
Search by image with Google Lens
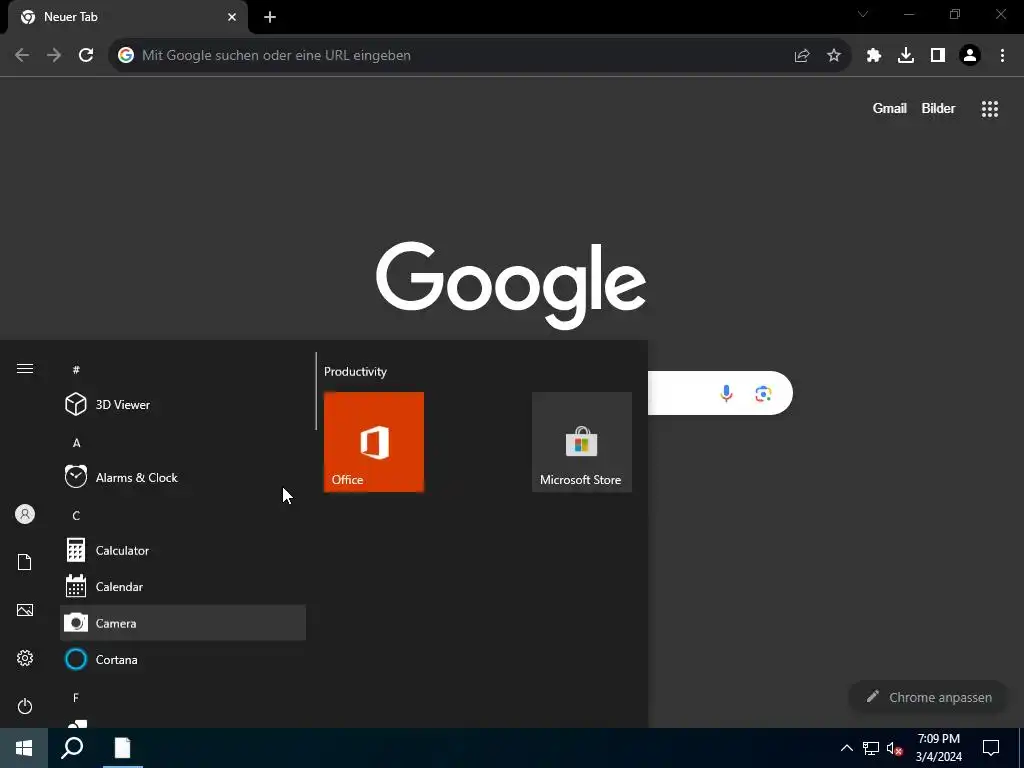[x=763, y=393]
